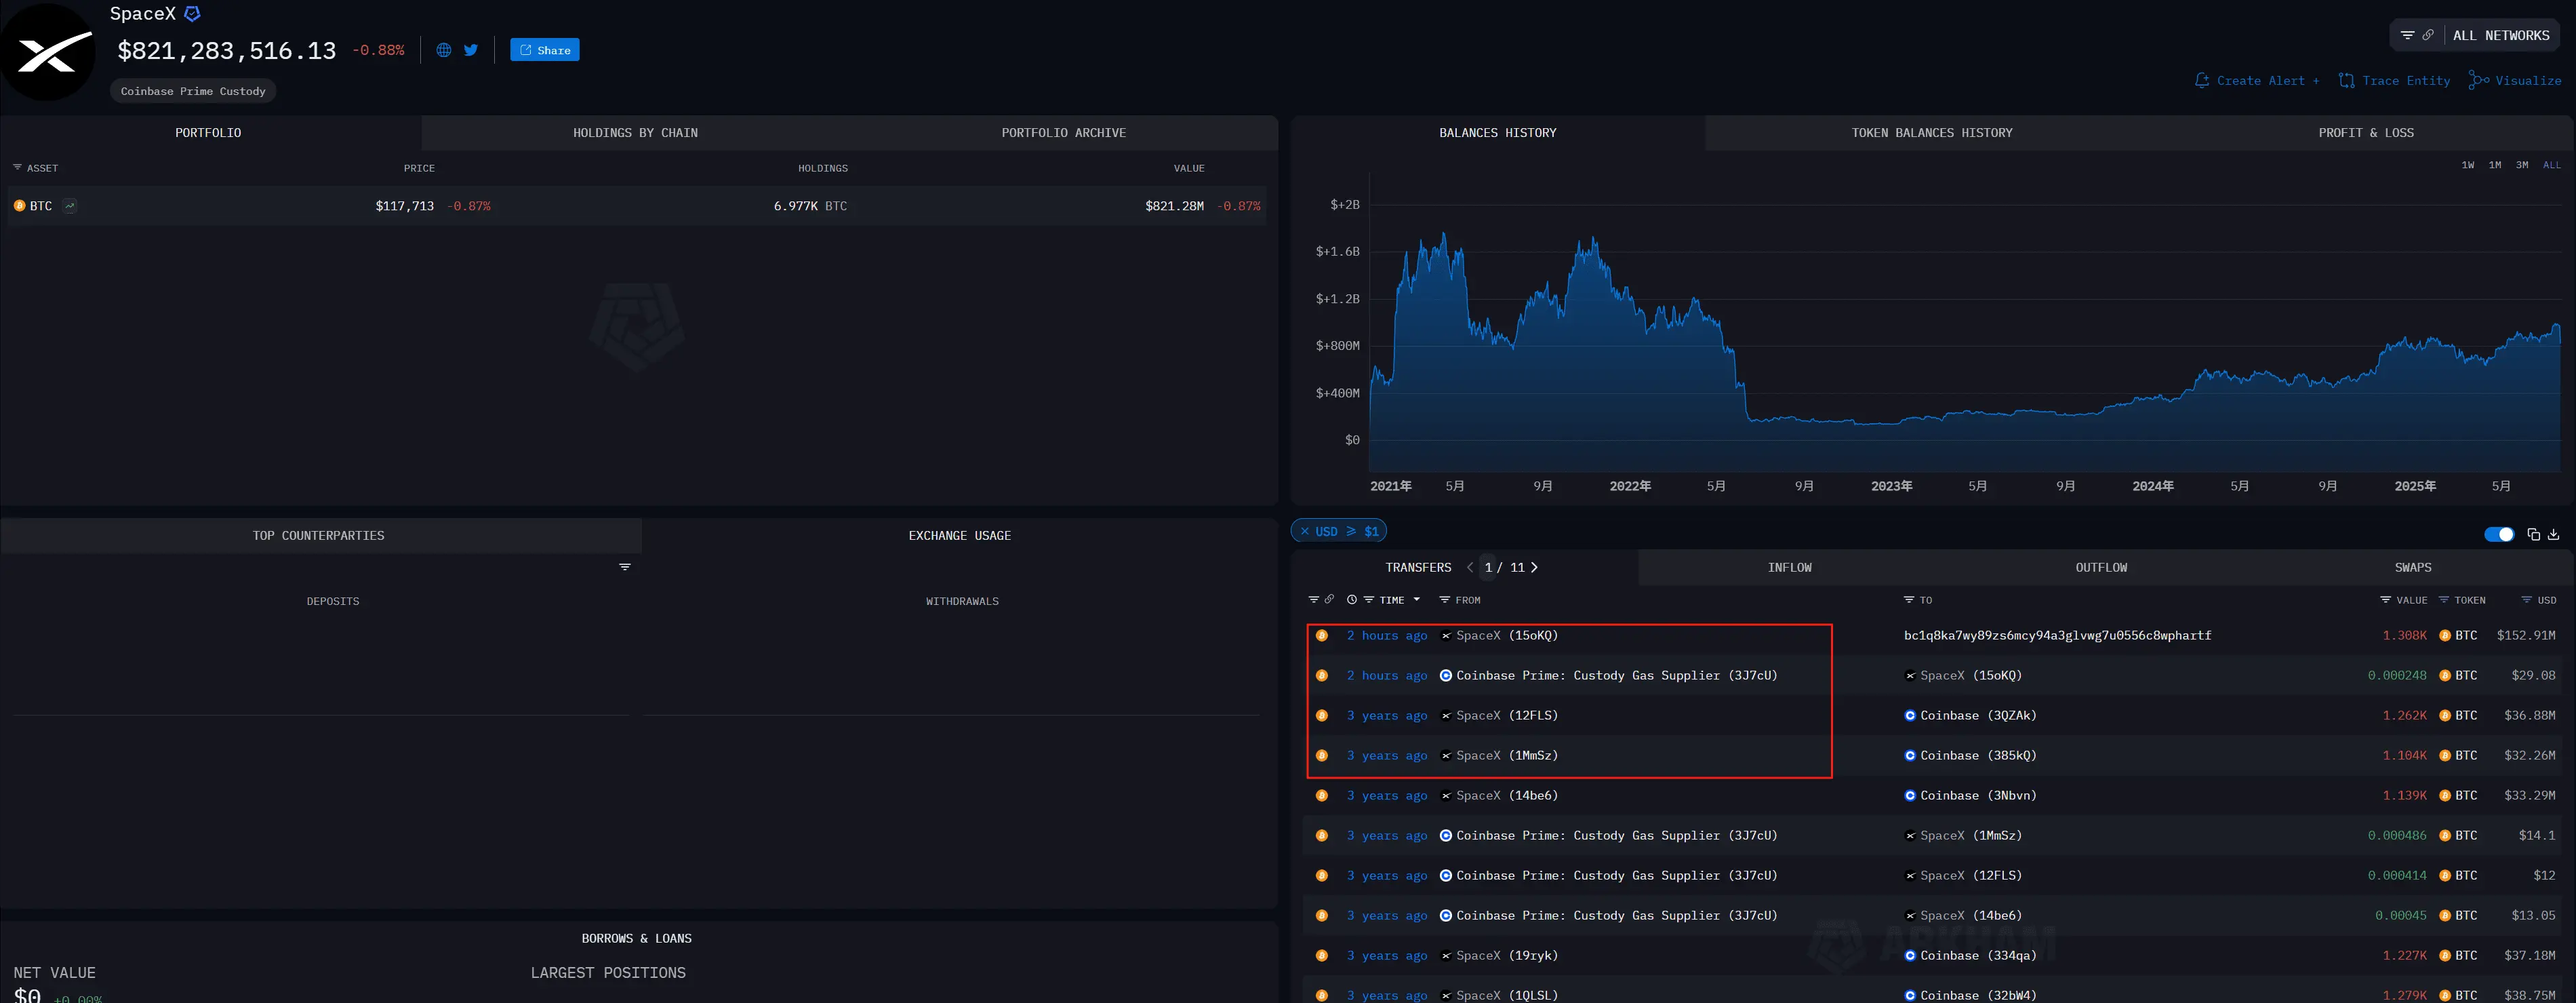Open the Swaps tab

(2412, 567)
